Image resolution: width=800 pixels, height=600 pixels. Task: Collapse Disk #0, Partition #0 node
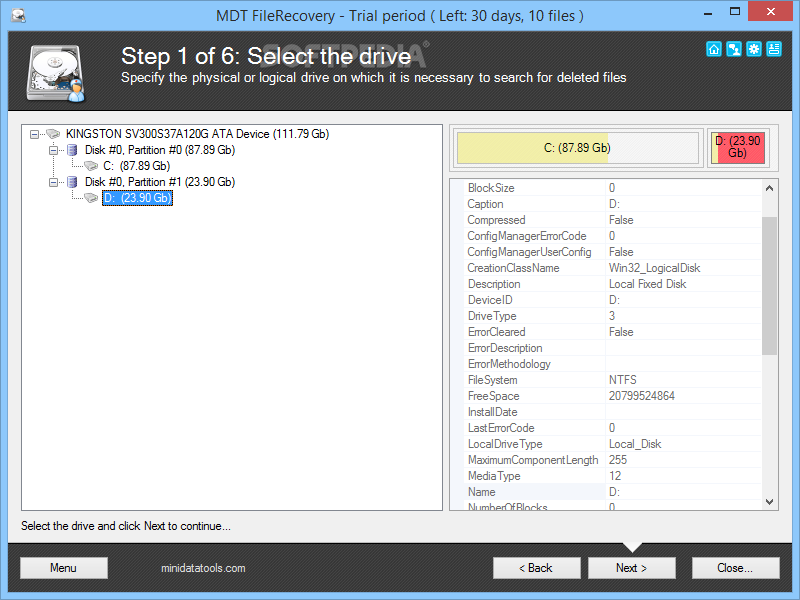tap(53, 150)
